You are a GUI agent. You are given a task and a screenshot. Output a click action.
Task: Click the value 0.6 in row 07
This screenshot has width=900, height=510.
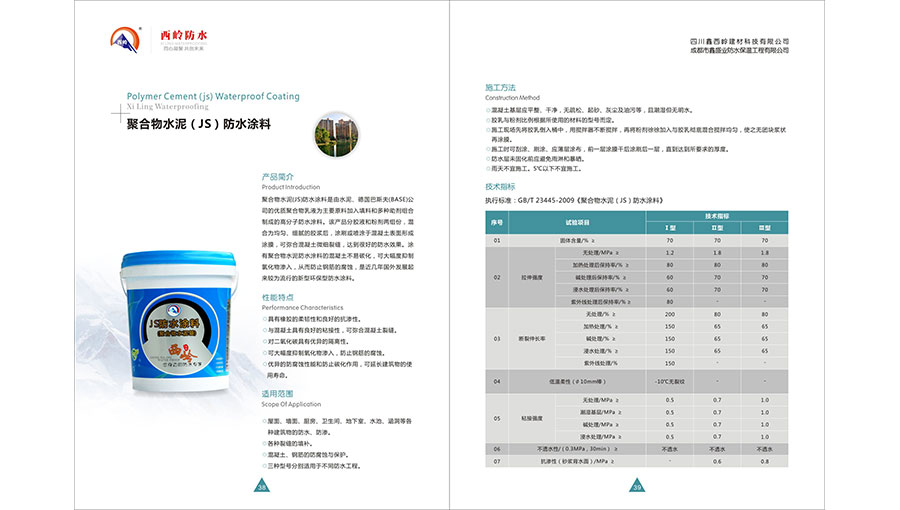tap(717, 461)
